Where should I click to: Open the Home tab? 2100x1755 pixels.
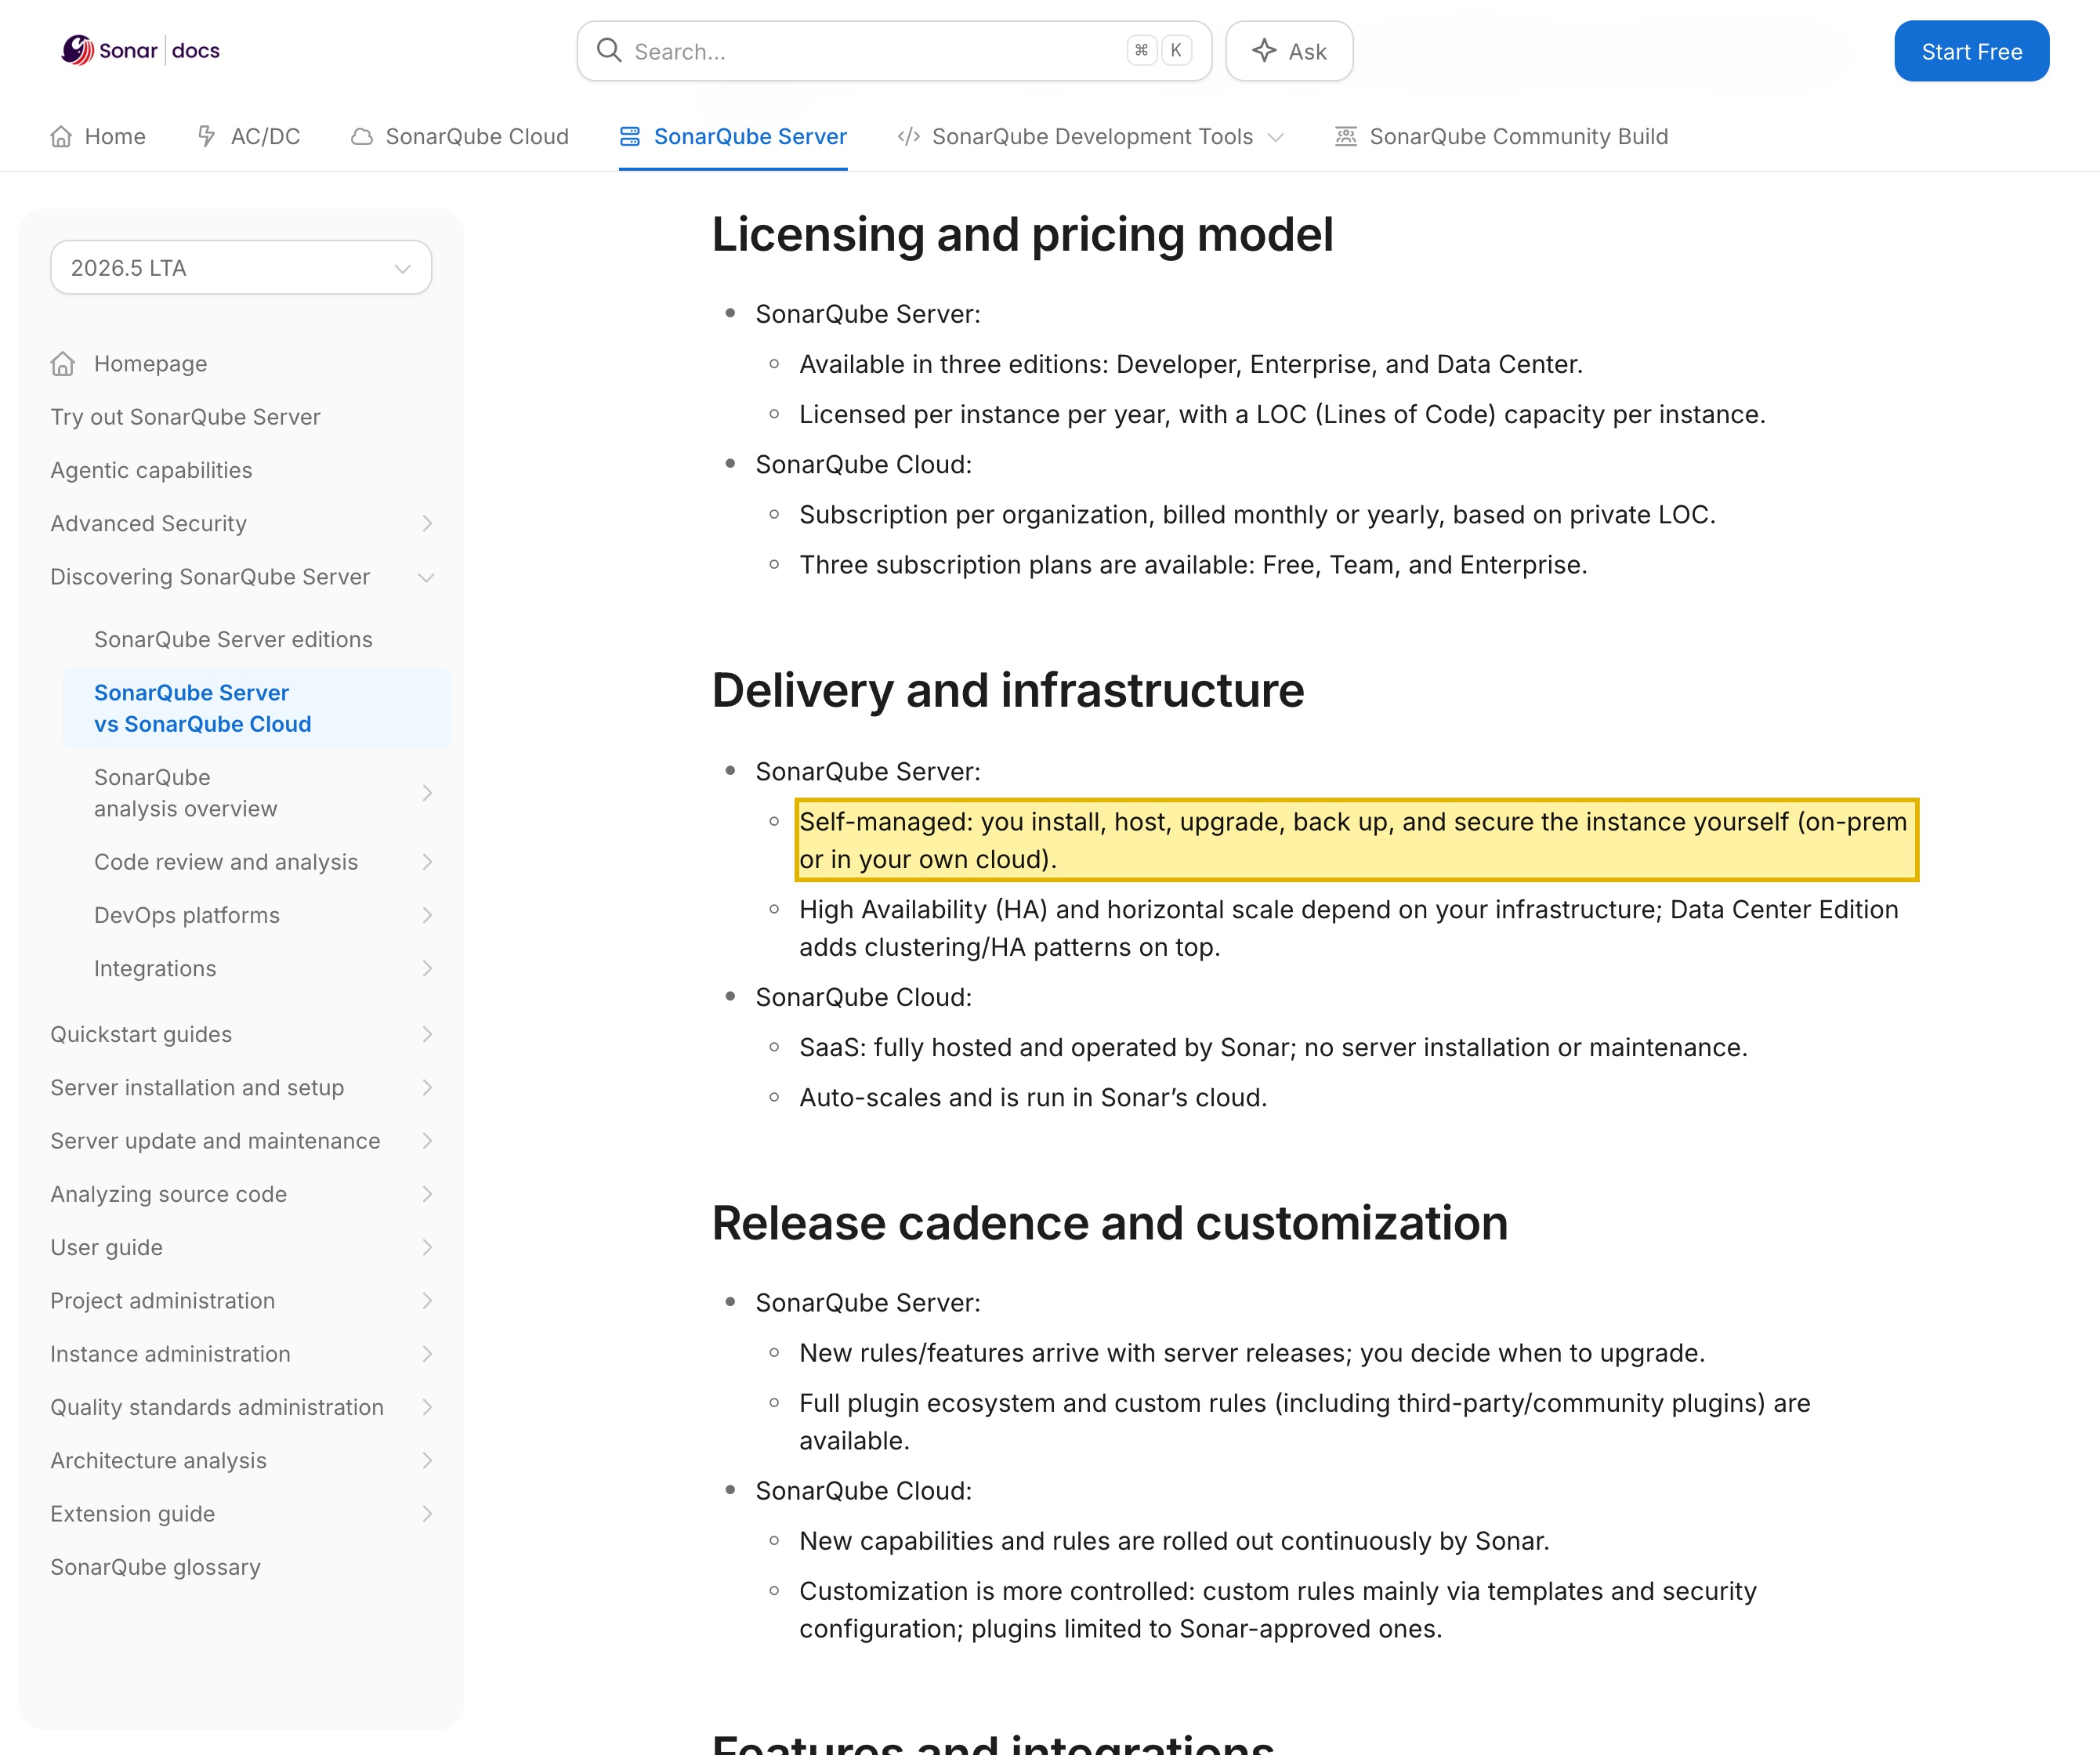pyautogui.click(x=98, y=136)
